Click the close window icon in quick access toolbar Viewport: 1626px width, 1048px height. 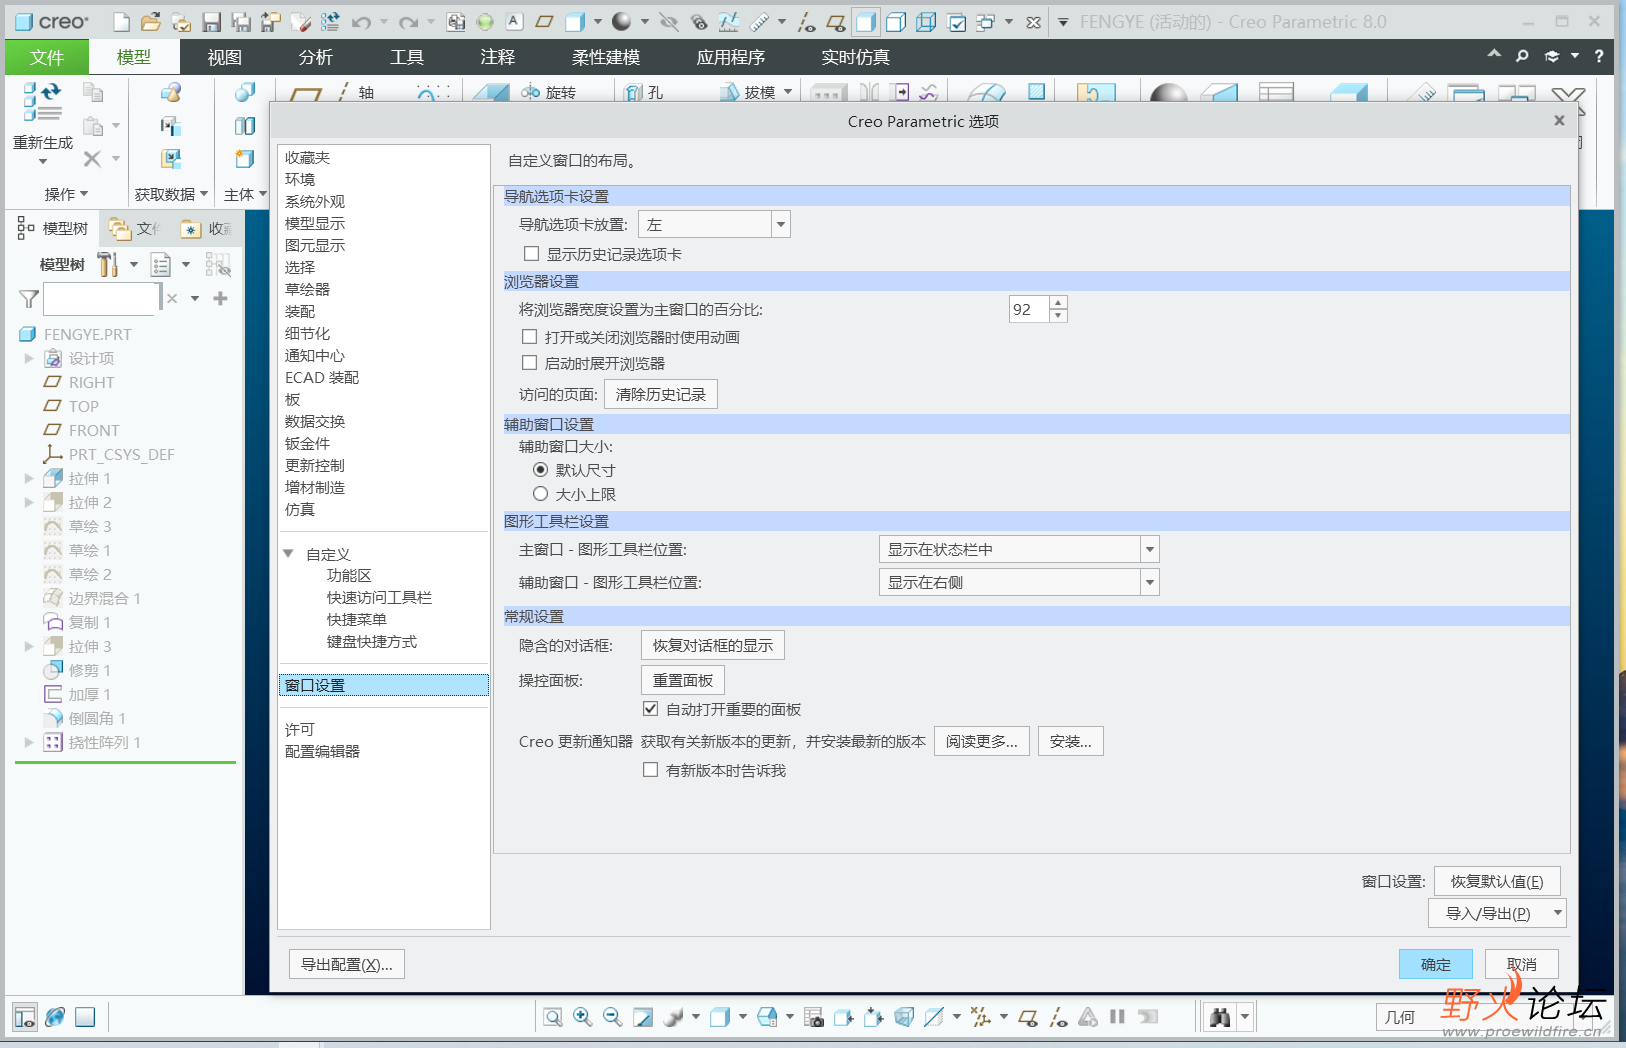tap(1033, 21)
